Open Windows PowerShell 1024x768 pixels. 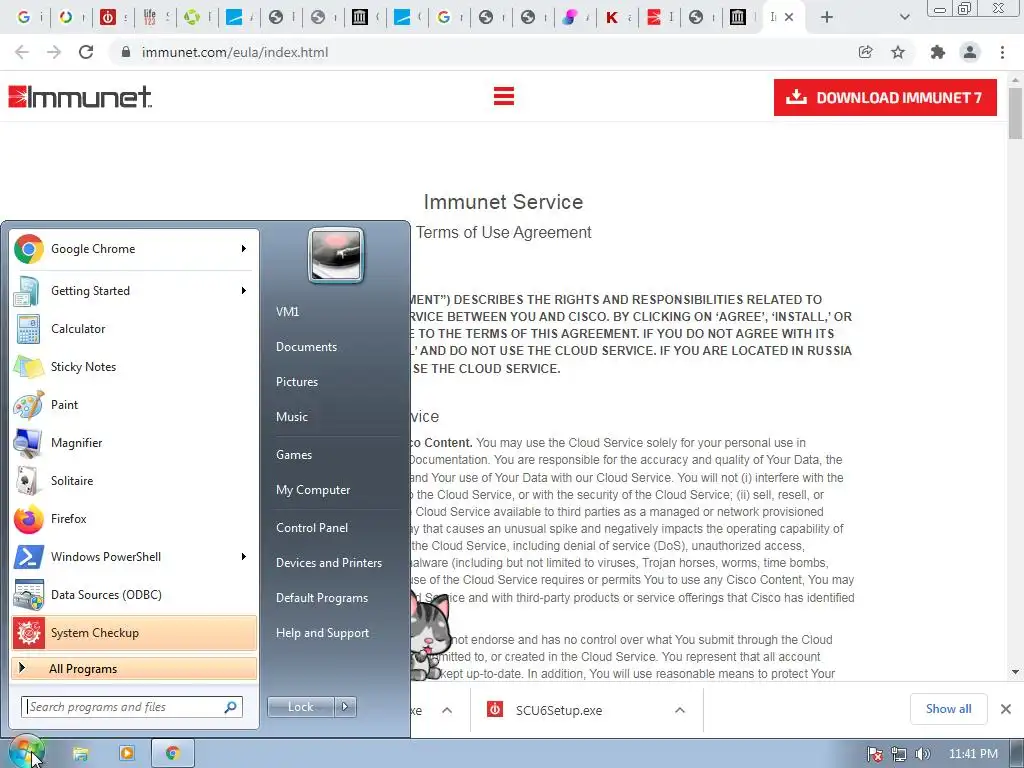[x=134, y=556]
